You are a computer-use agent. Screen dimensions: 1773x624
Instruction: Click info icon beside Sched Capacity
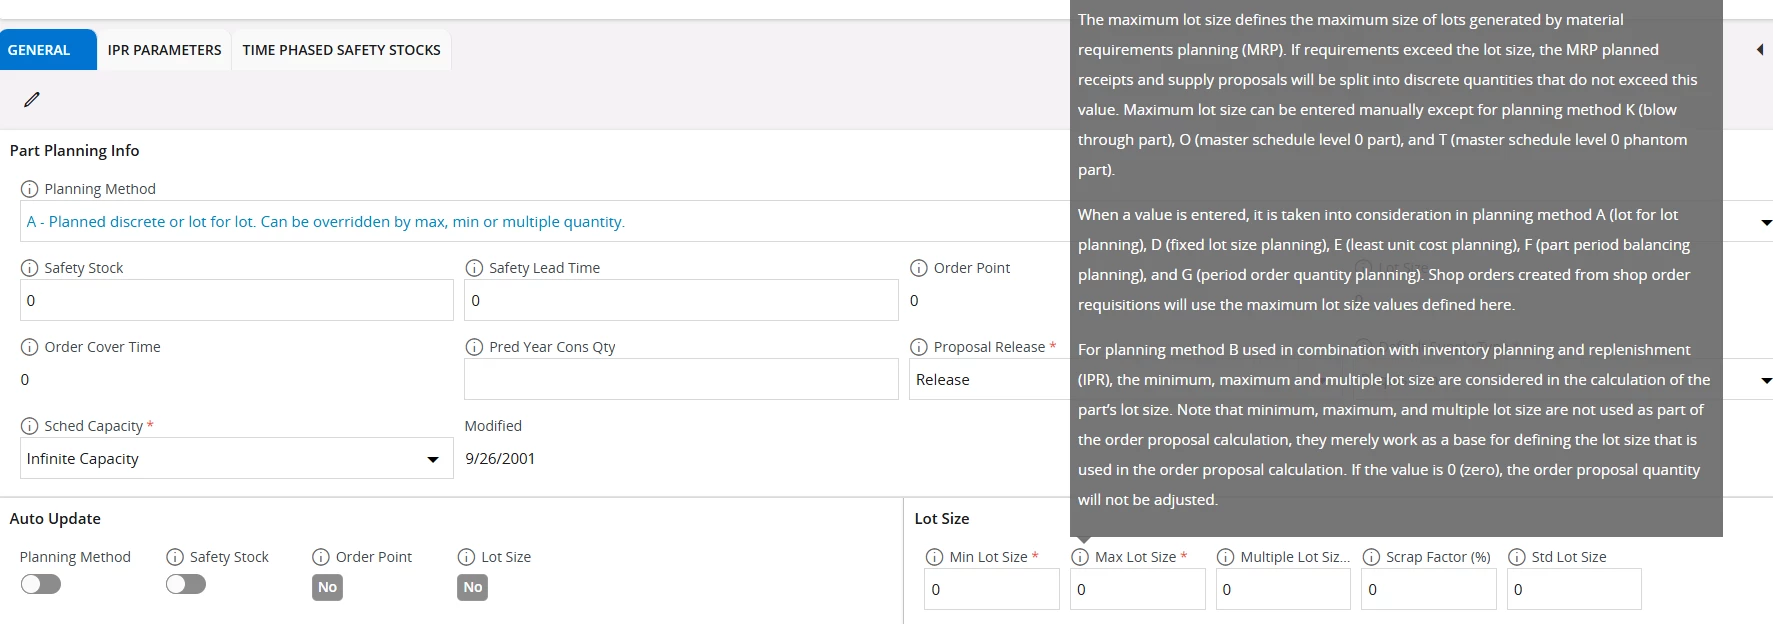click(x=29, y=426)
